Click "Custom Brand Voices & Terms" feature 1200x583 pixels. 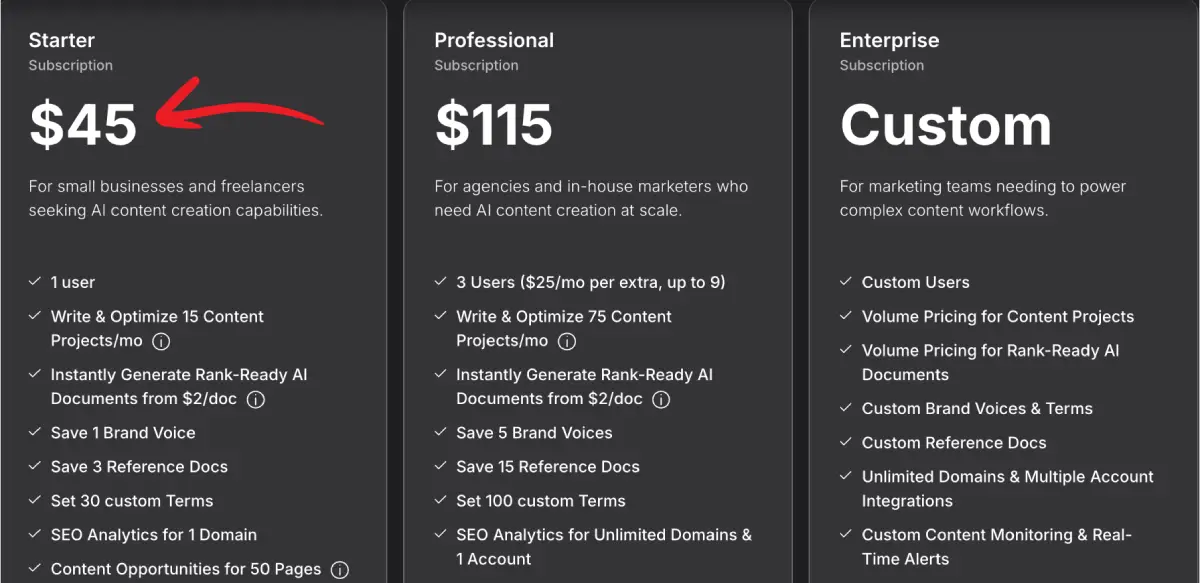977,409
